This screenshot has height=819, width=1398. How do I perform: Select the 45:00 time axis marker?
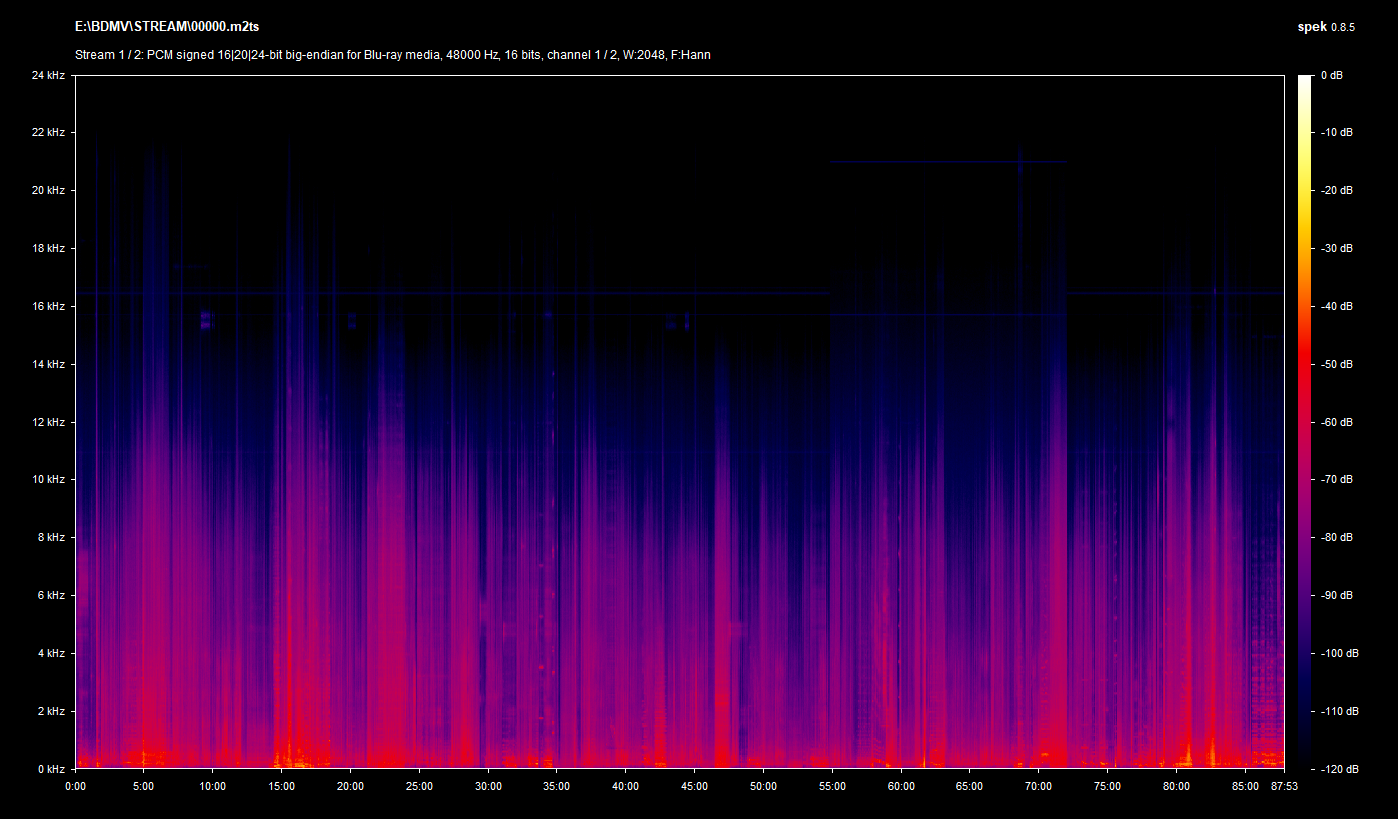694,786
